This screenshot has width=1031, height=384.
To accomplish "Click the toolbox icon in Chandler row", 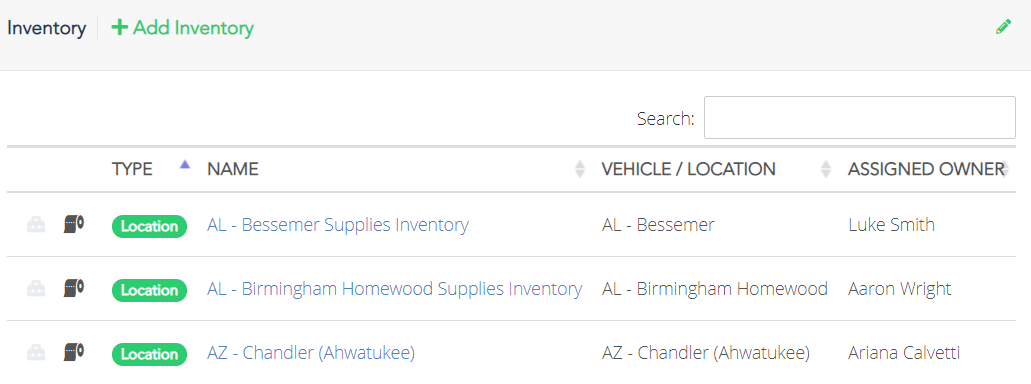I will (36, 353).
